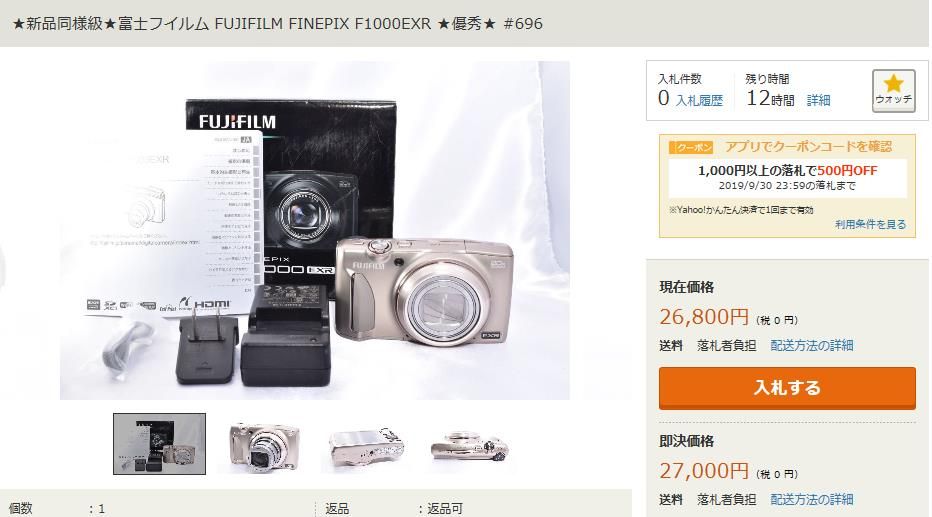Select second thumbnail showing camera front
This screenshot has height=517, width=932.
pyautogui.click(x=264, y=445)
